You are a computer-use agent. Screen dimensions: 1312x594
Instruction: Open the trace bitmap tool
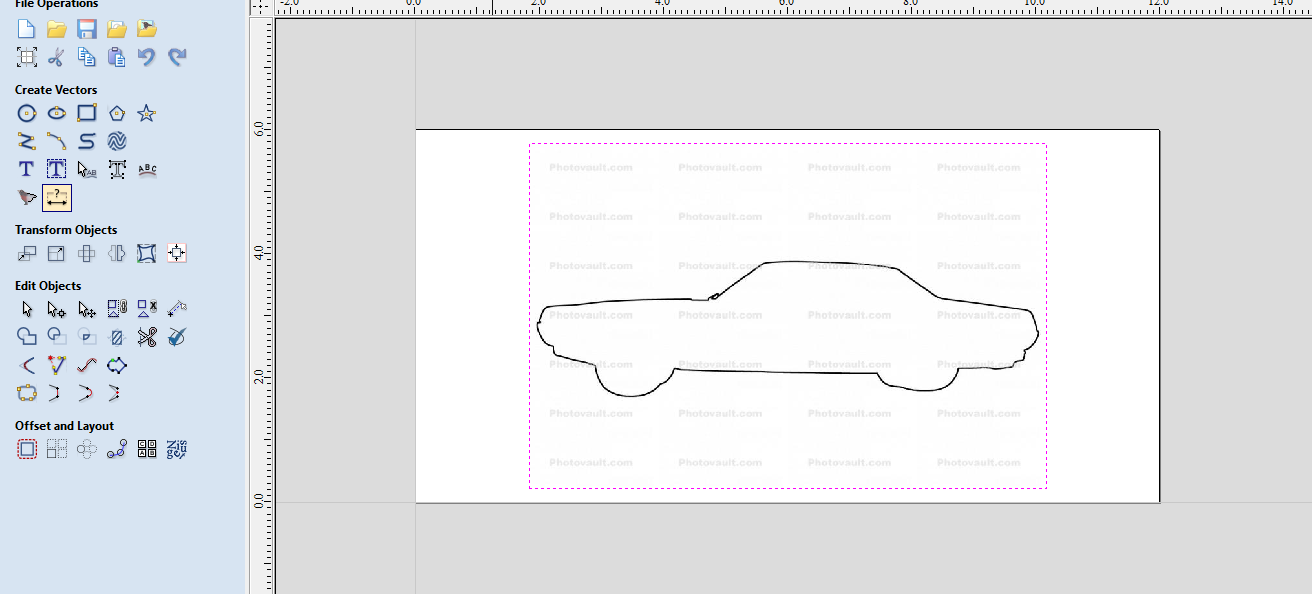[27, 197]
